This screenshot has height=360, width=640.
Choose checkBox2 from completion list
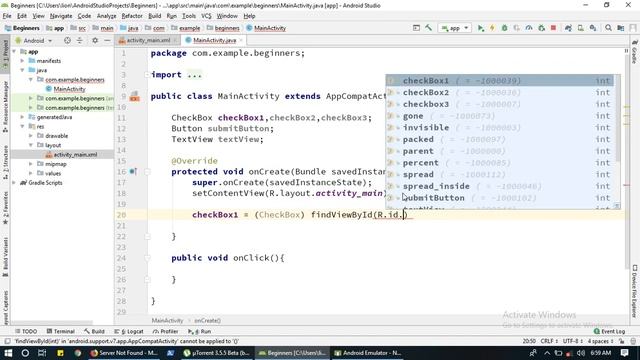500,93
